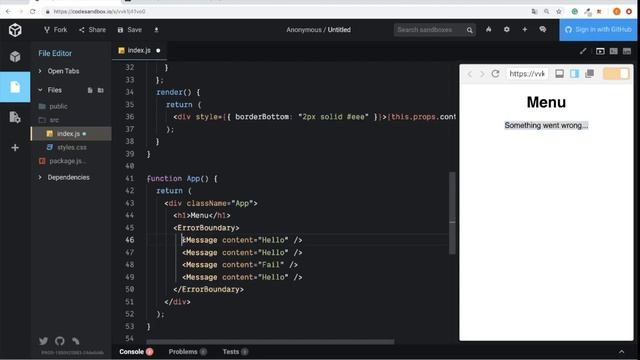
Task: Click the File Editor panel title
Action: (x=55, y=53)
